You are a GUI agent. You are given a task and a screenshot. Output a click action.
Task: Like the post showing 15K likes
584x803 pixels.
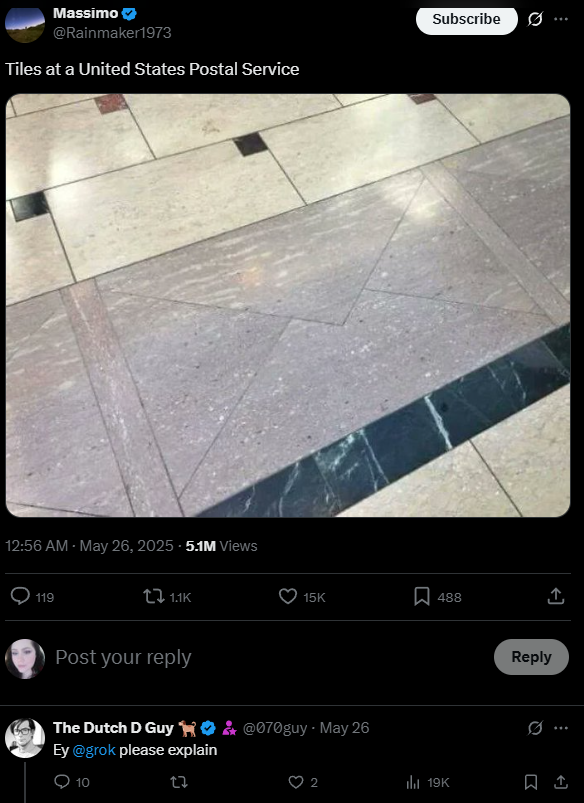tap(288, 597)
